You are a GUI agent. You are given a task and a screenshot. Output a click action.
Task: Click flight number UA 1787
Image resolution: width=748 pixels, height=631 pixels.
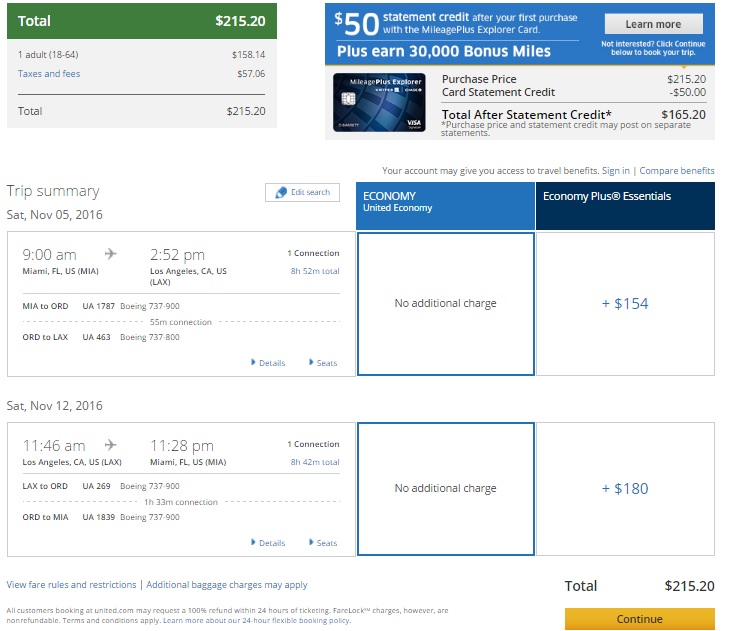pos(98,306)
